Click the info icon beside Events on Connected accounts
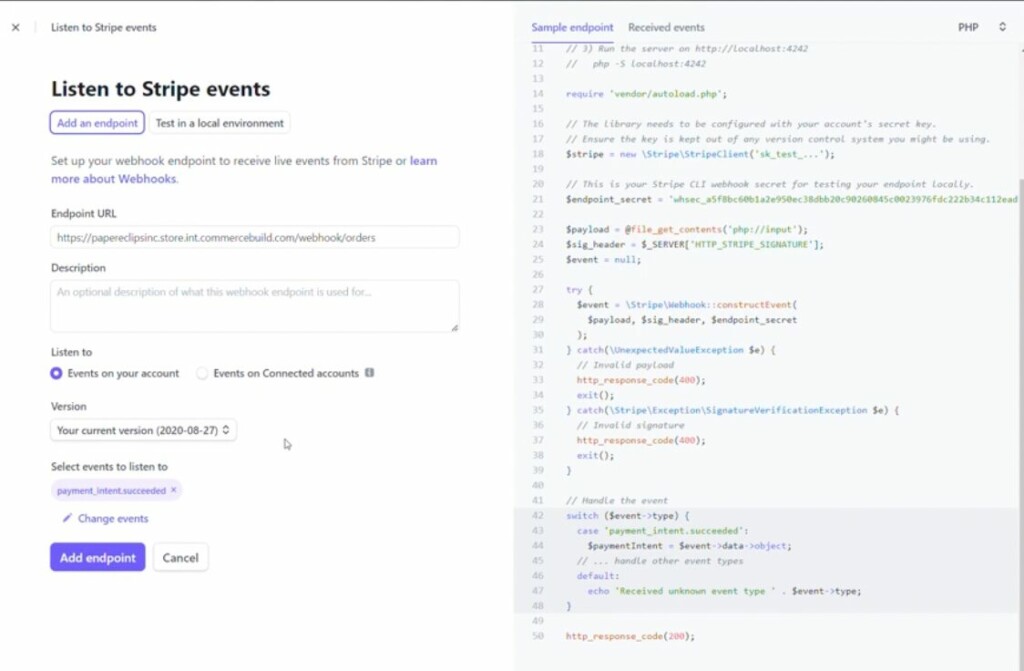 click(x=369, y=372)
